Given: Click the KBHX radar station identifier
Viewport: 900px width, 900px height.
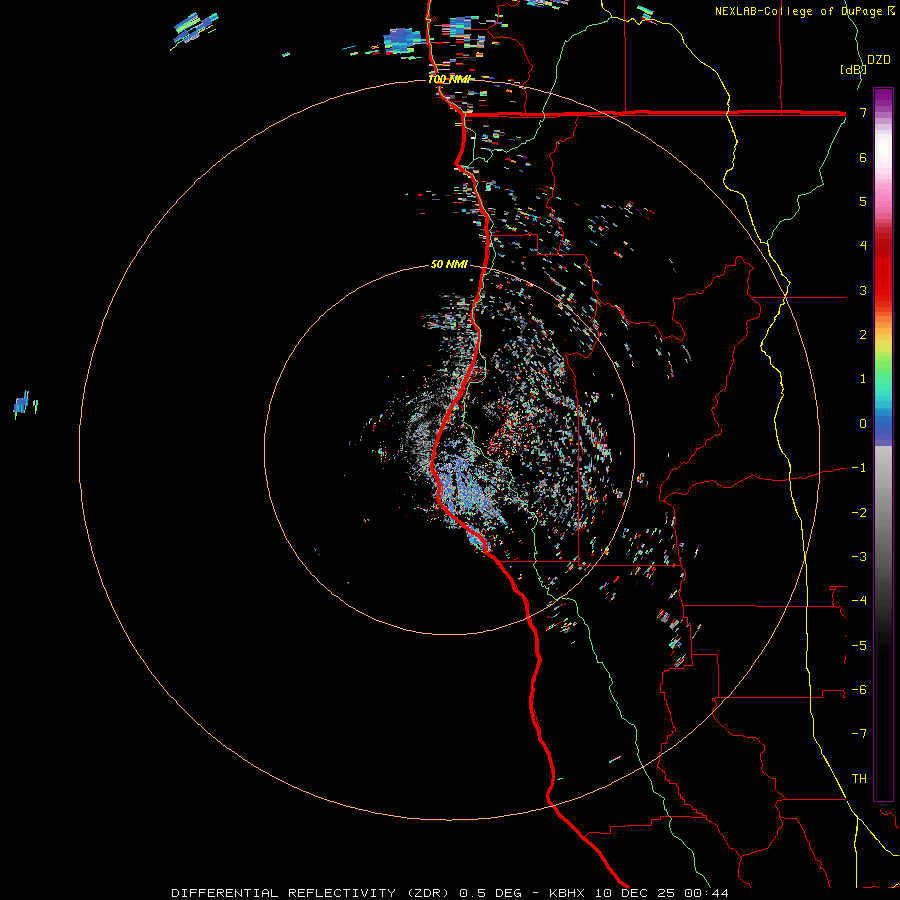Looking at the screenshot, I should coord(567,893).
